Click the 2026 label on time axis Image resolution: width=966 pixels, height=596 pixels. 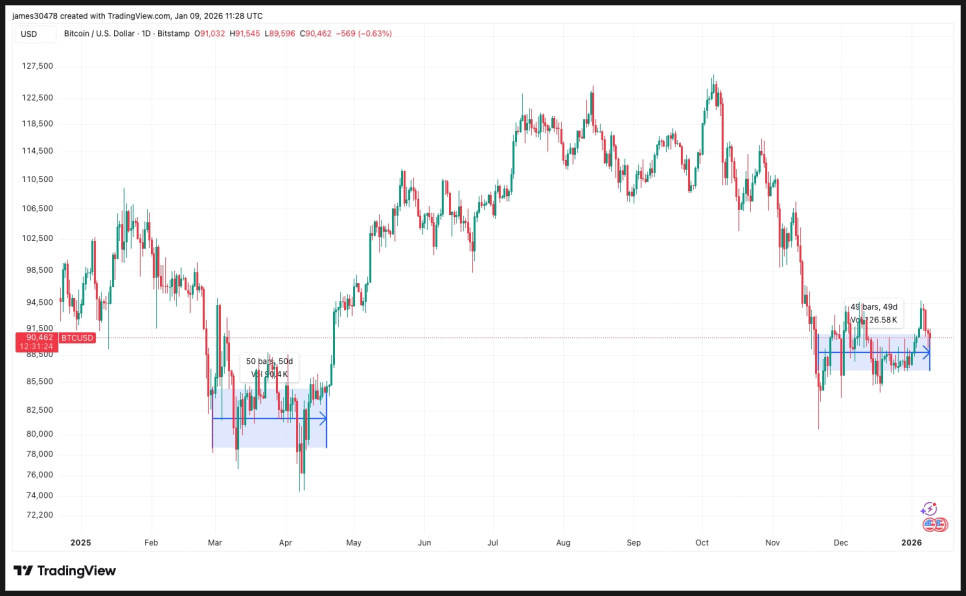coord(911,542)
